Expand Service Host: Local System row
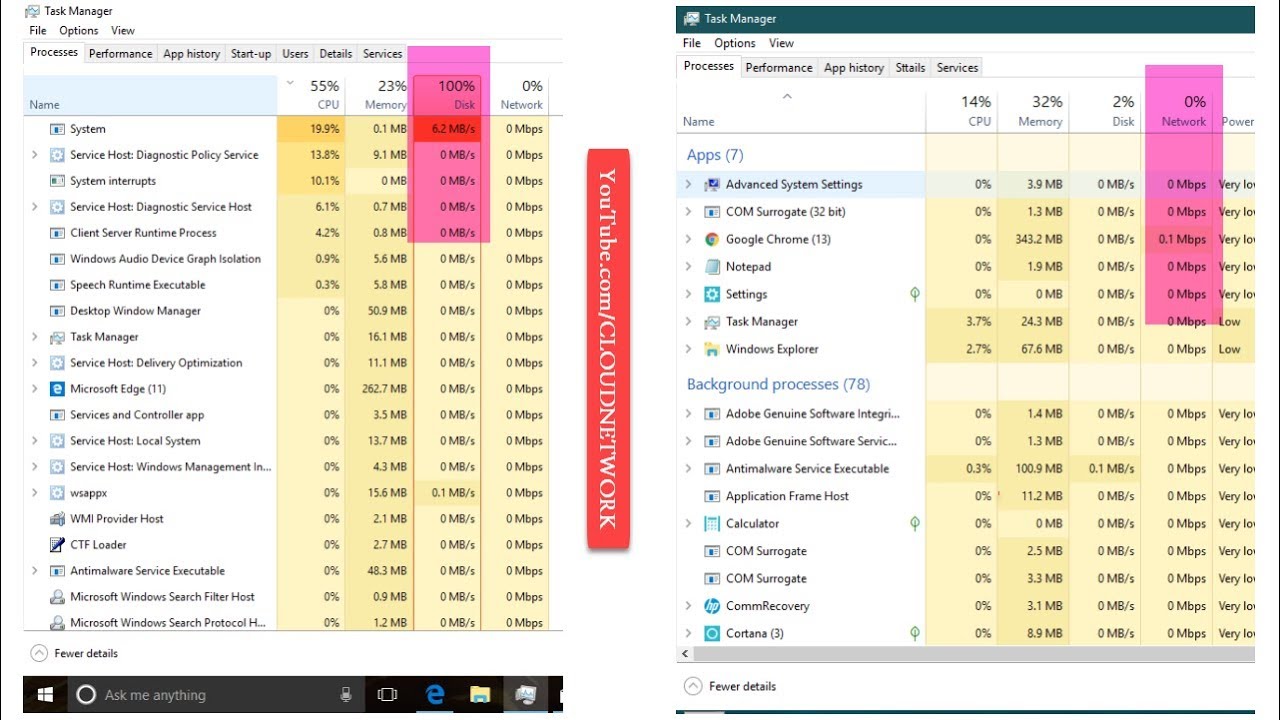 coord(35,441)
